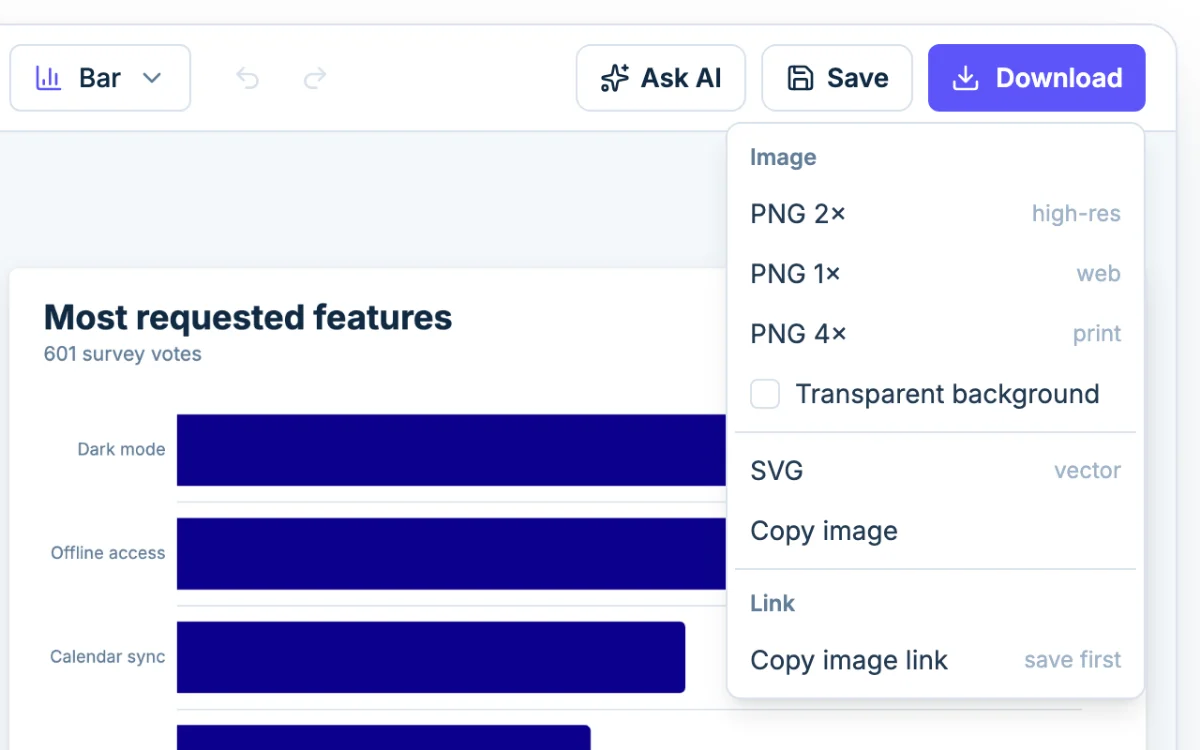Click the Offline access axis label

108,553
